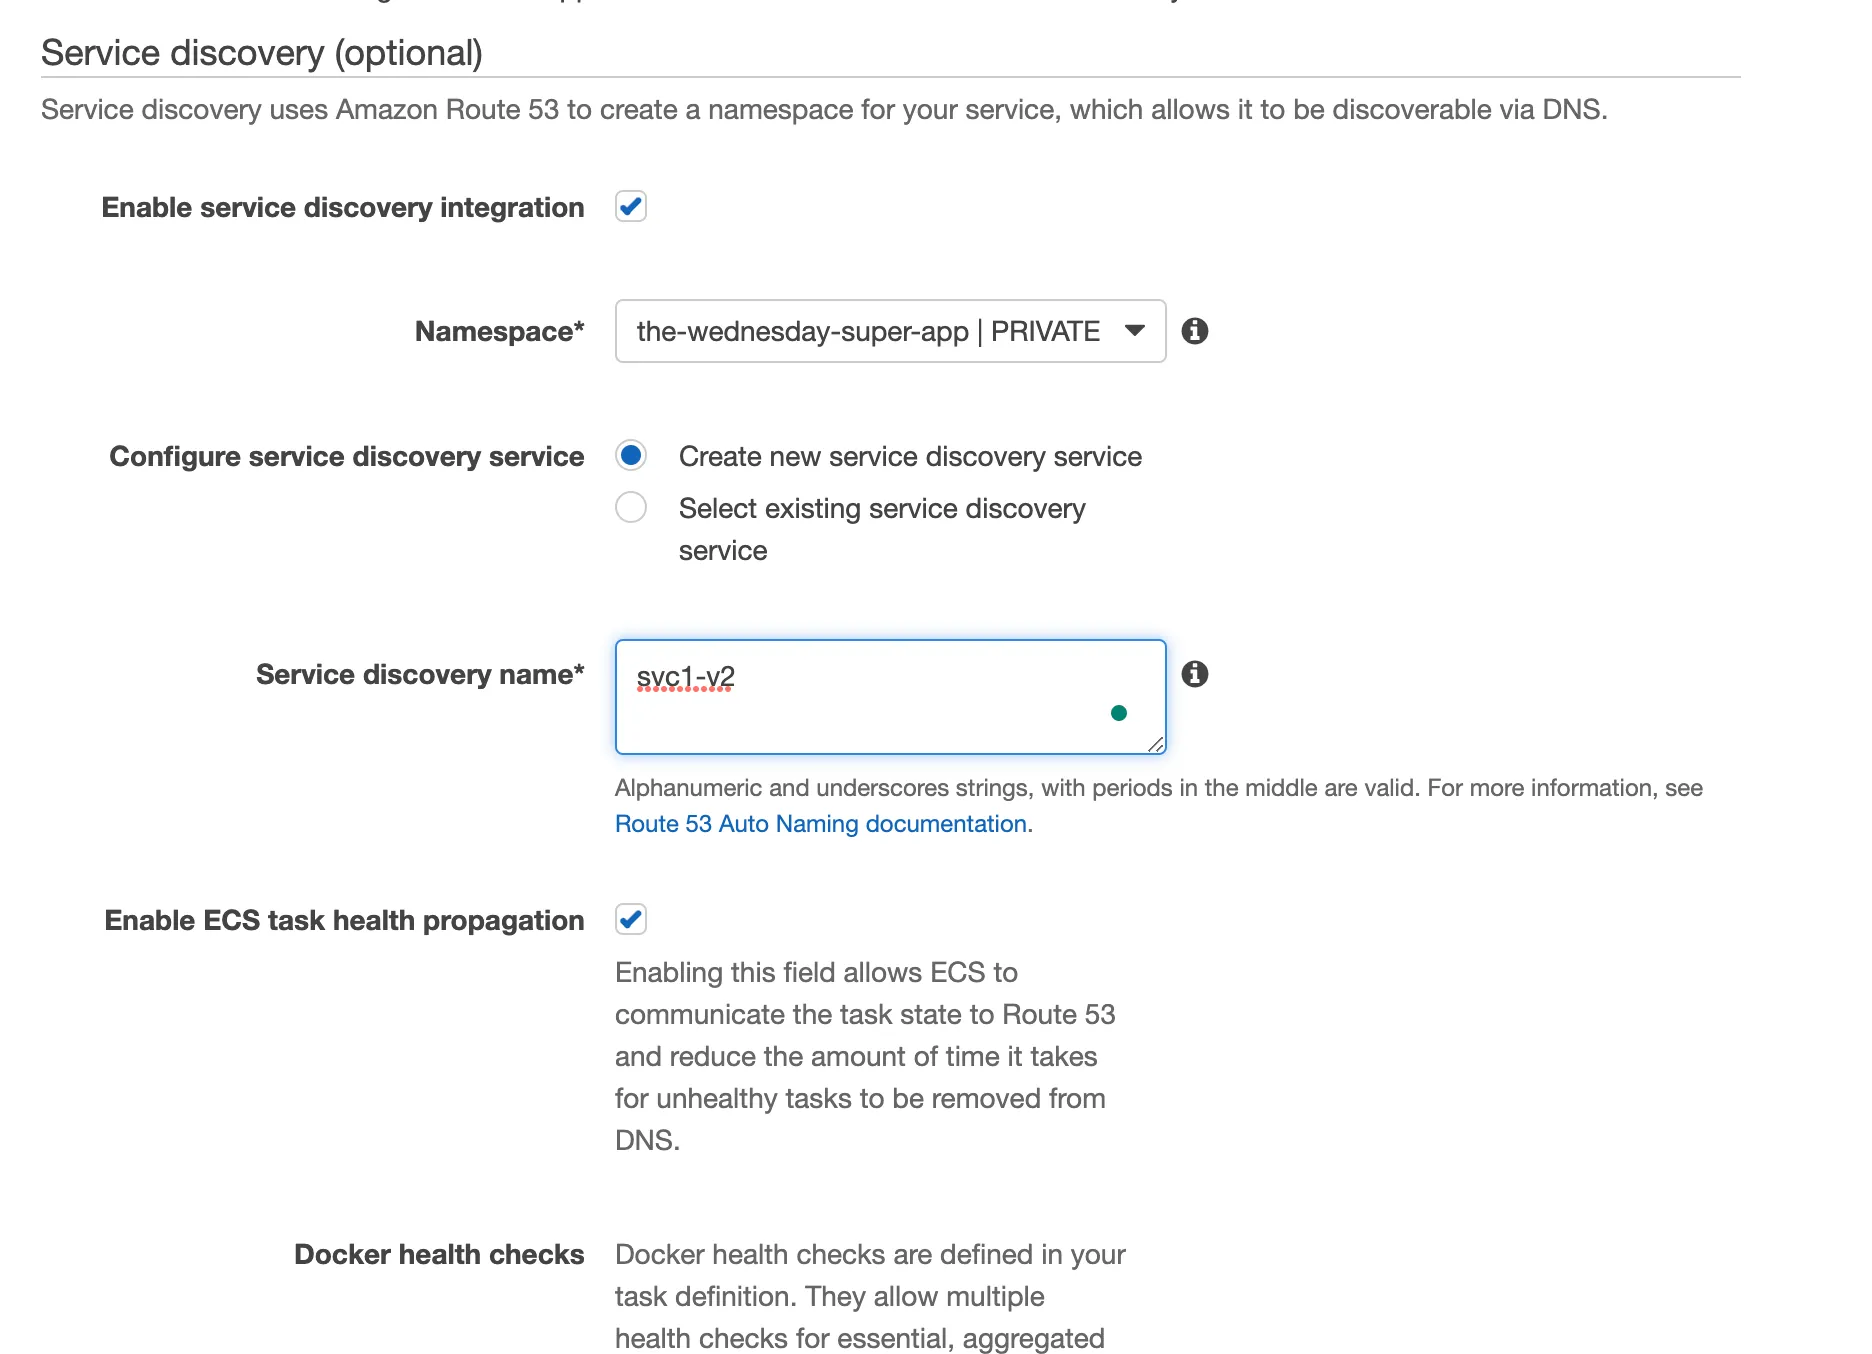Click Enable ECS task health propagation label

click(345, 920)
